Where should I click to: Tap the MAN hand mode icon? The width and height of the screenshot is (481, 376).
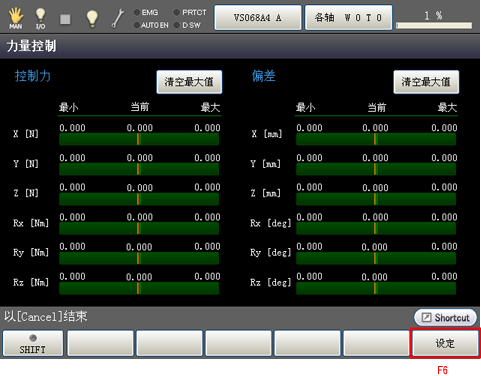(x=16, y=18)
